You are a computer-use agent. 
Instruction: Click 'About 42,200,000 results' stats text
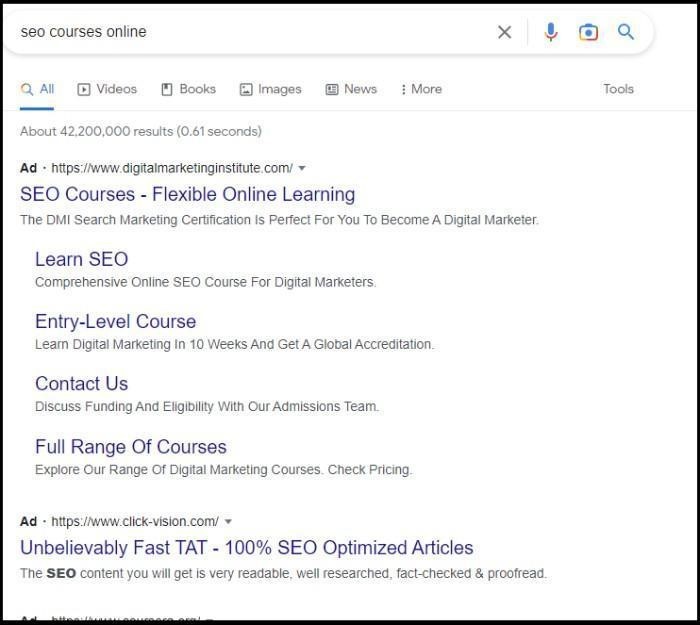coord(141,131)
